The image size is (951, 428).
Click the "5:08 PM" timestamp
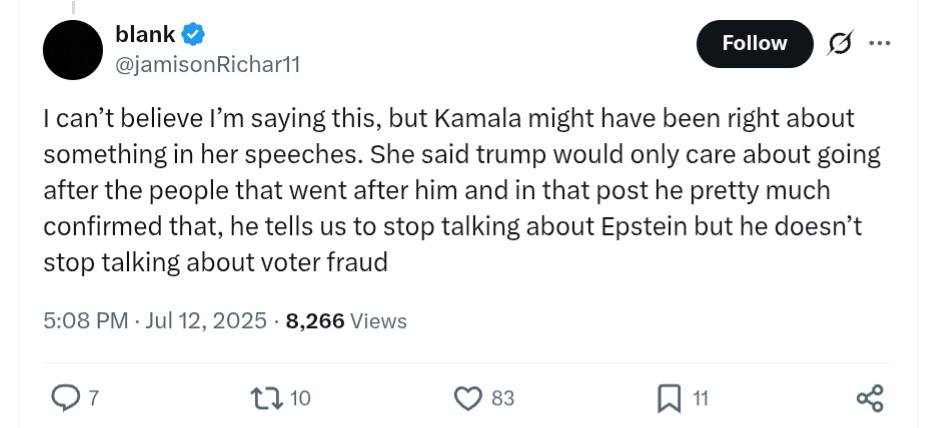point(86,321)
